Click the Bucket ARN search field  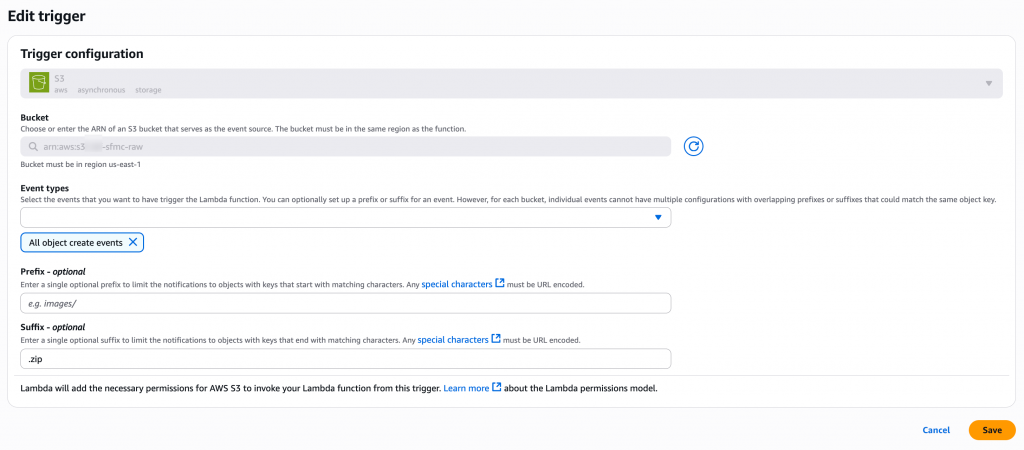tap(345, 146)
